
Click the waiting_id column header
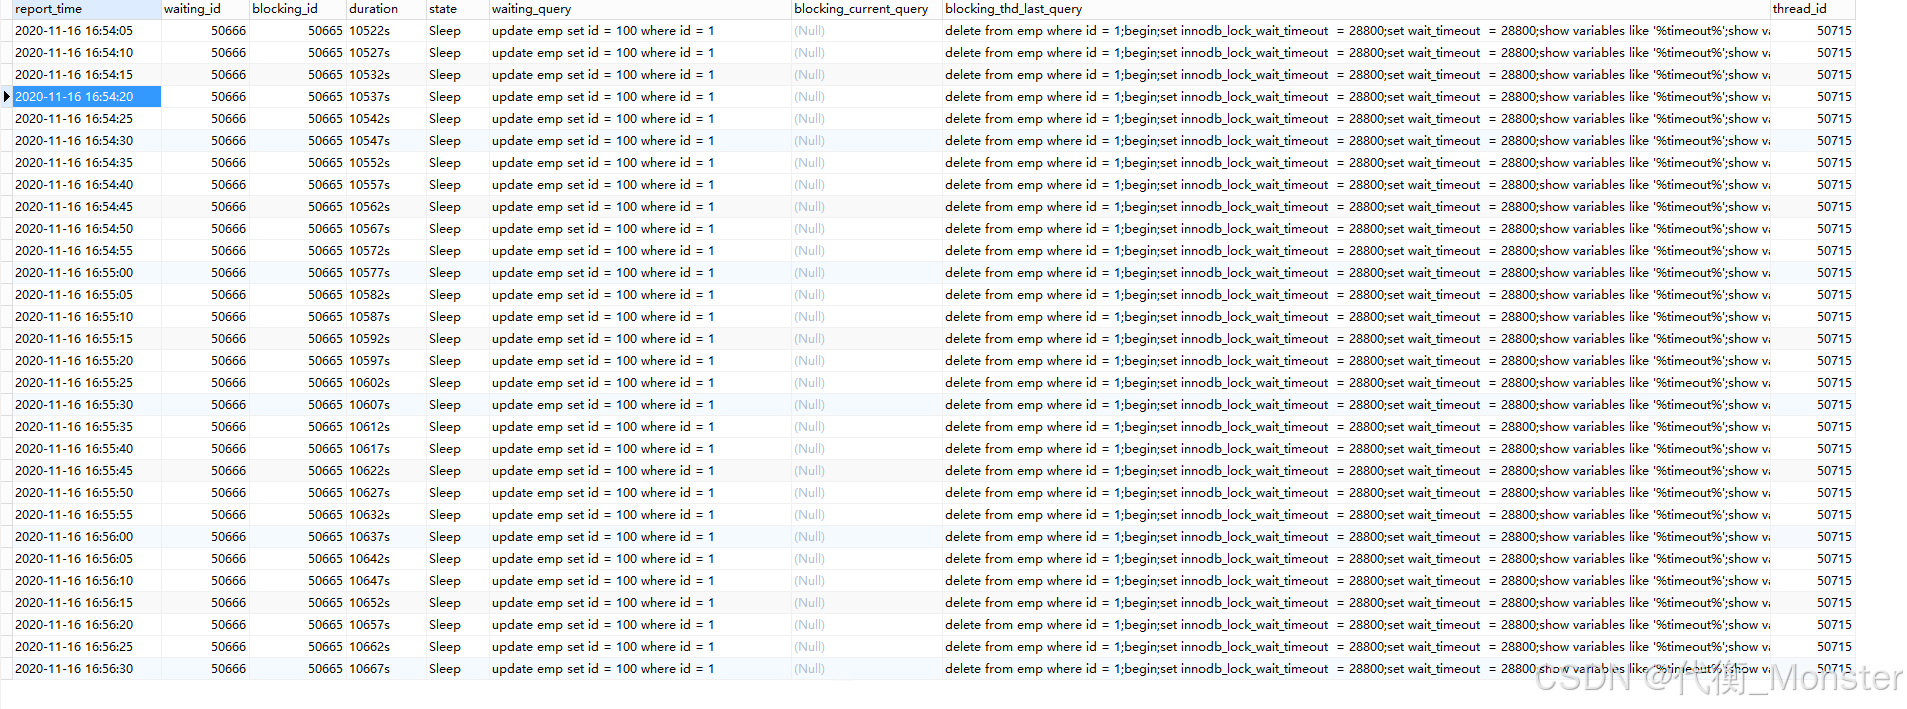point(205,9)
